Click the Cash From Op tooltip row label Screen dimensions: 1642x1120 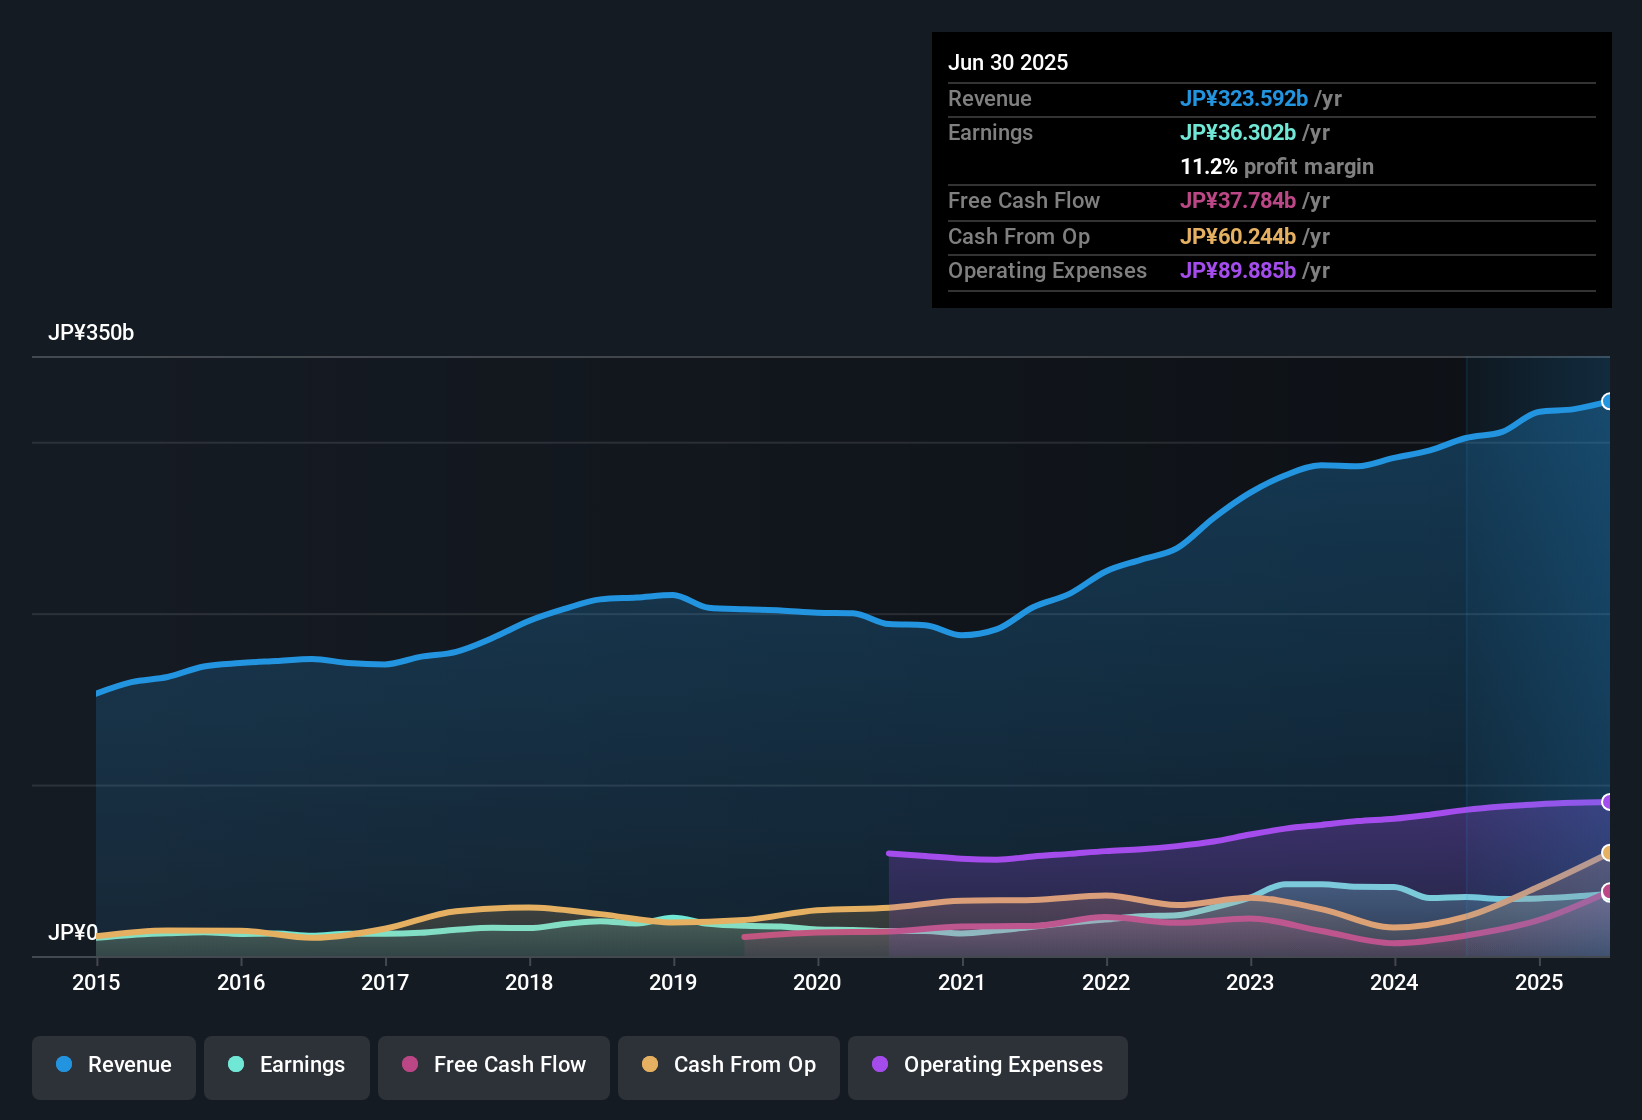coord(1019,237)
